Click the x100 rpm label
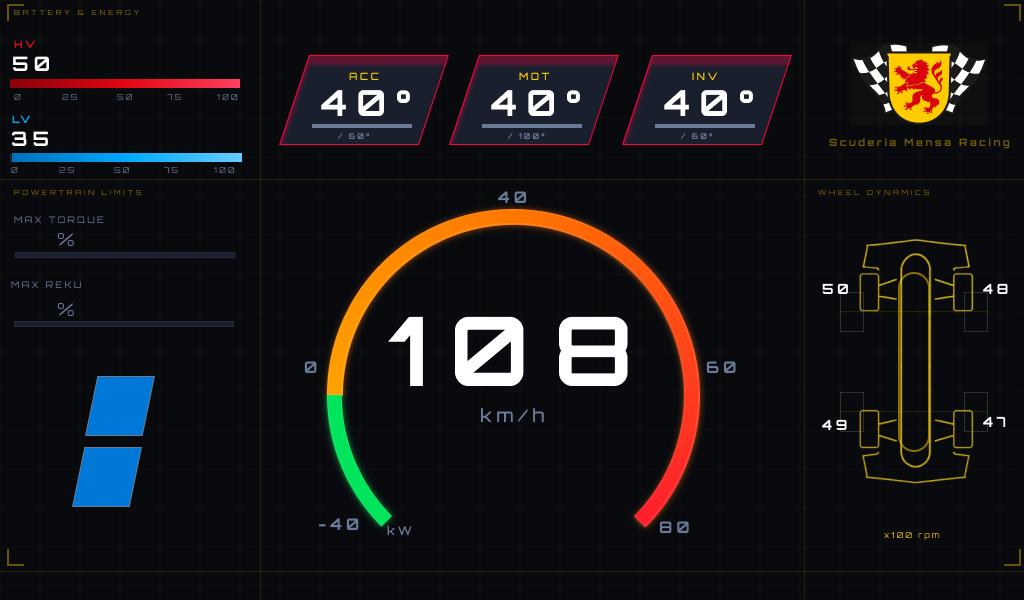This screenshot has width=1024, height=600. click(912, 535)
